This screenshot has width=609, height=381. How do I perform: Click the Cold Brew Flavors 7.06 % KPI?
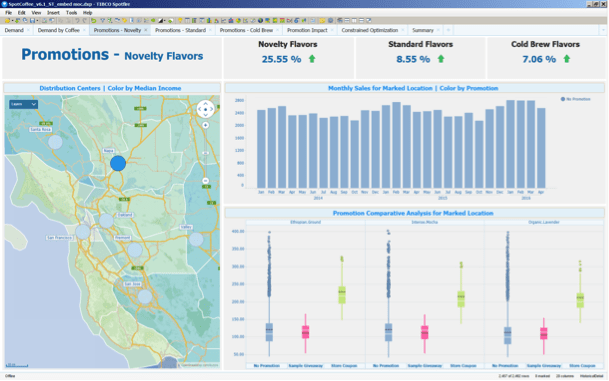coord(546,59)
